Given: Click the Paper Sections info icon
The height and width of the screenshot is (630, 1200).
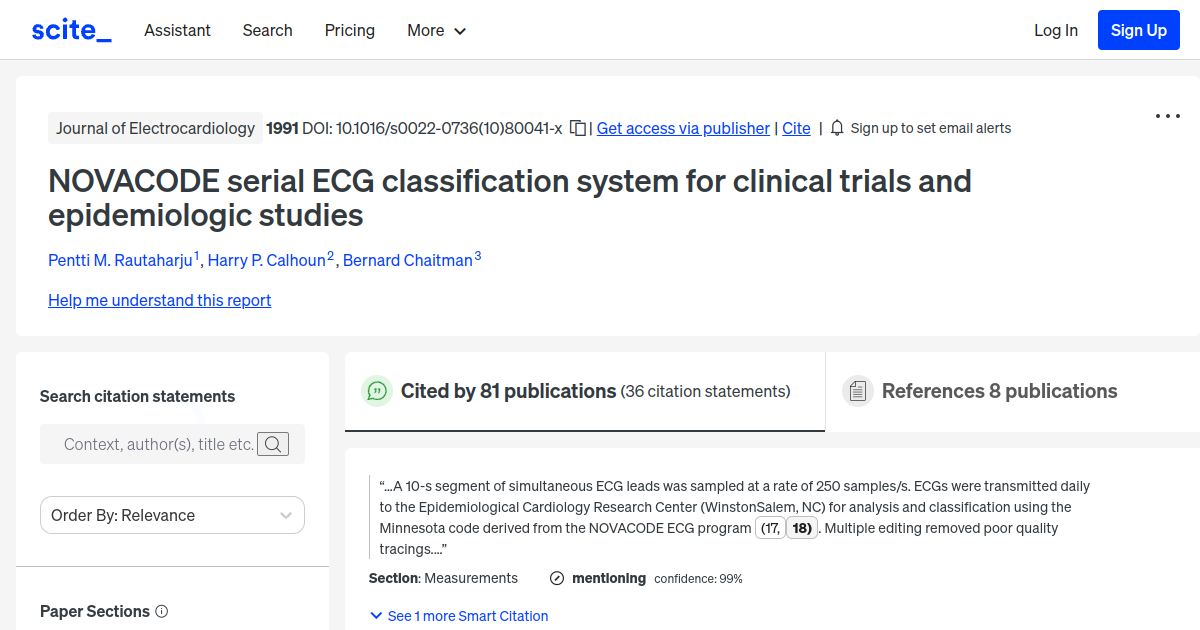Looking at the screenshot, I should click(162, 611).
